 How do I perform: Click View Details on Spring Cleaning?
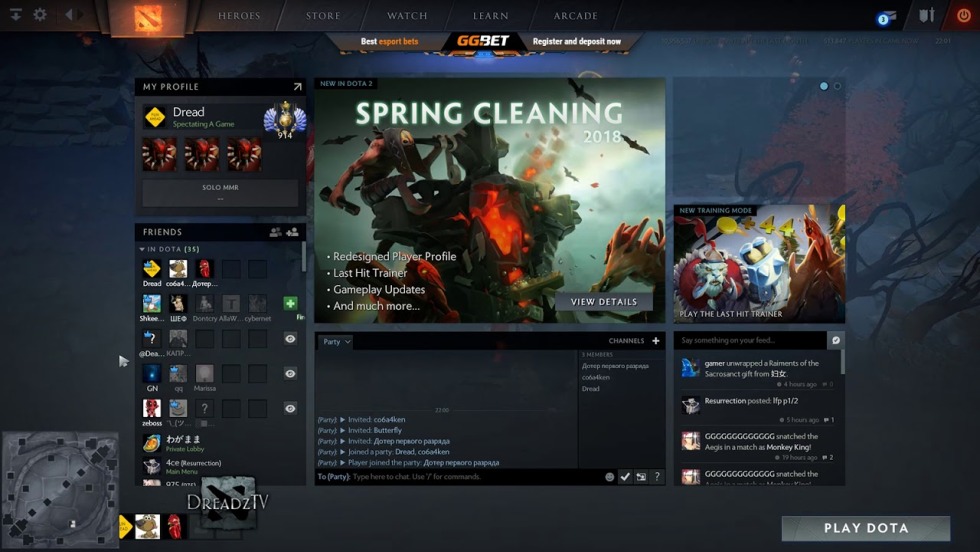point(604,301)
